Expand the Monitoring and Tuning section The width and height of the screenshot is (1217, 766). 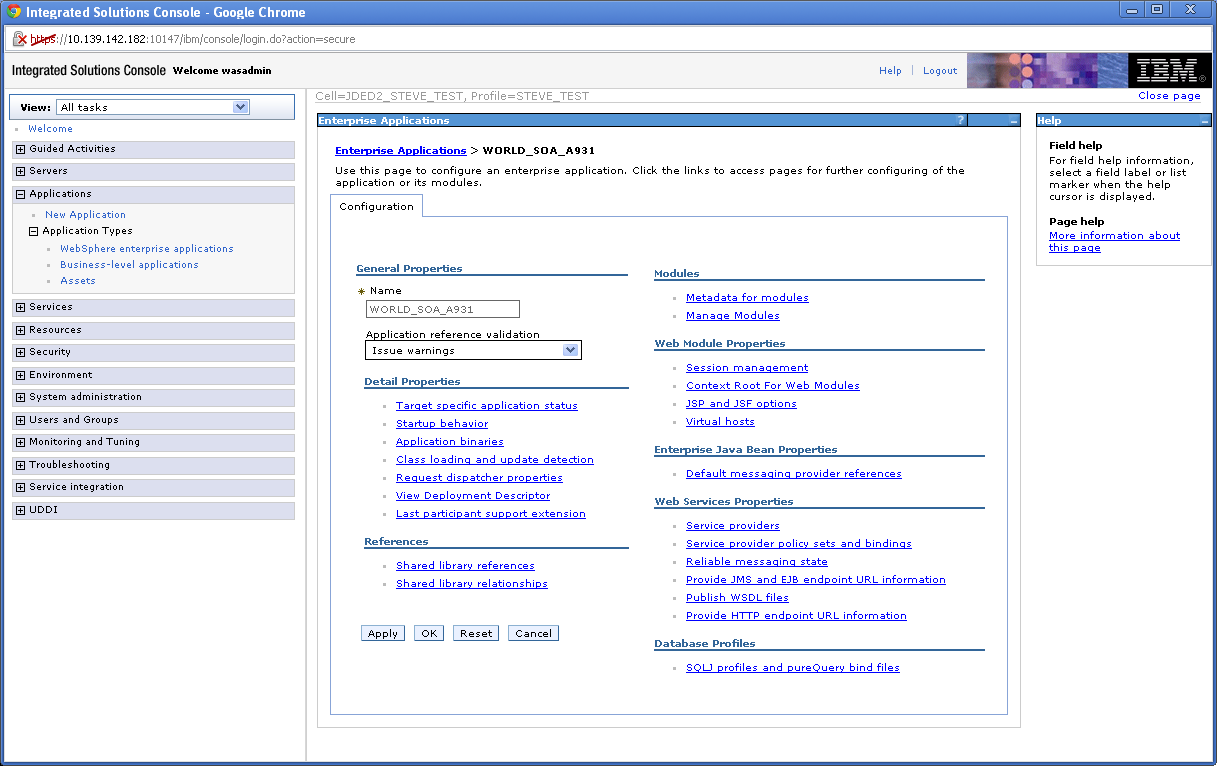click(21, 442)
